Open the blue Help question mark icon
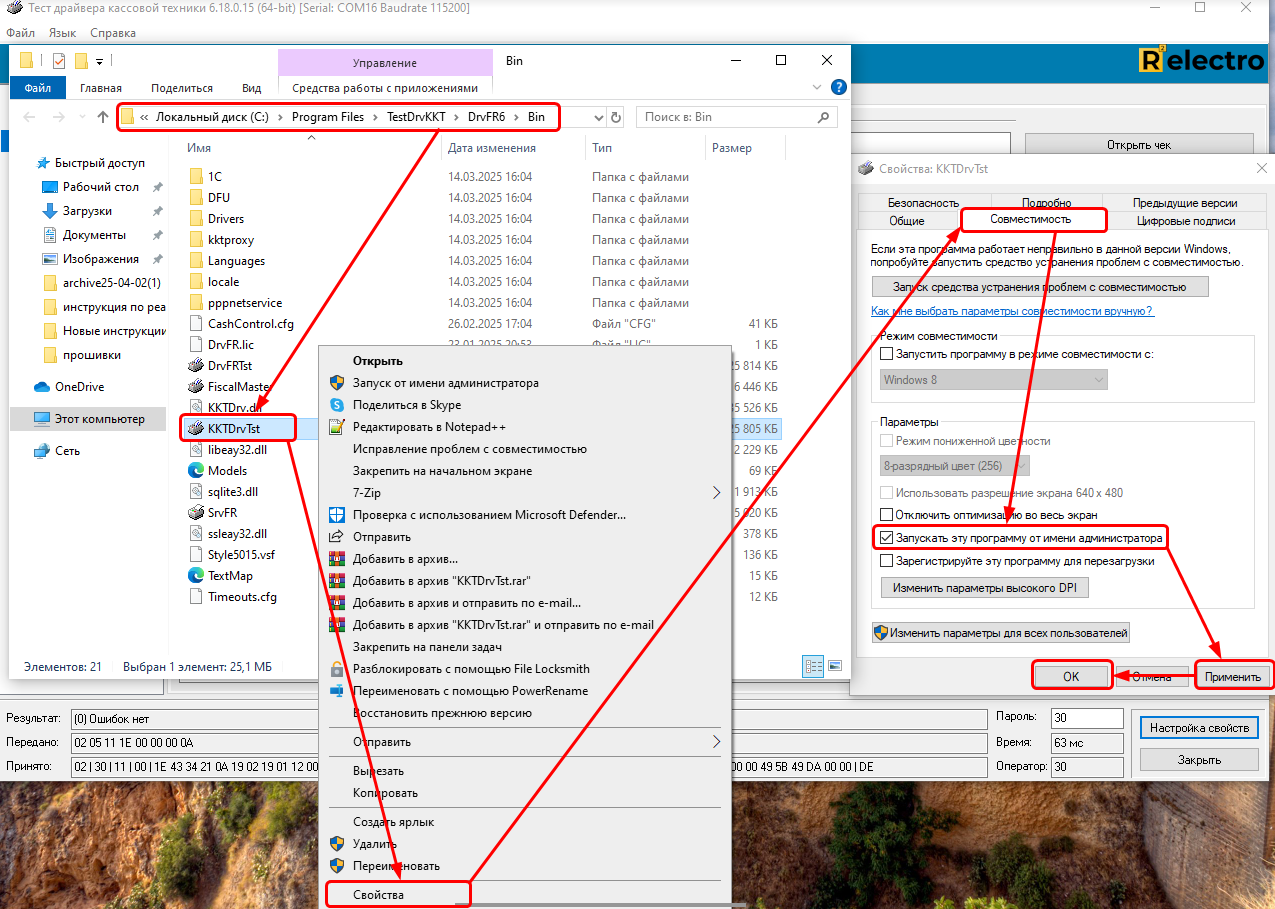This screenshot has height=909, width=1275. pyautogui.click(x=838, y=87)
